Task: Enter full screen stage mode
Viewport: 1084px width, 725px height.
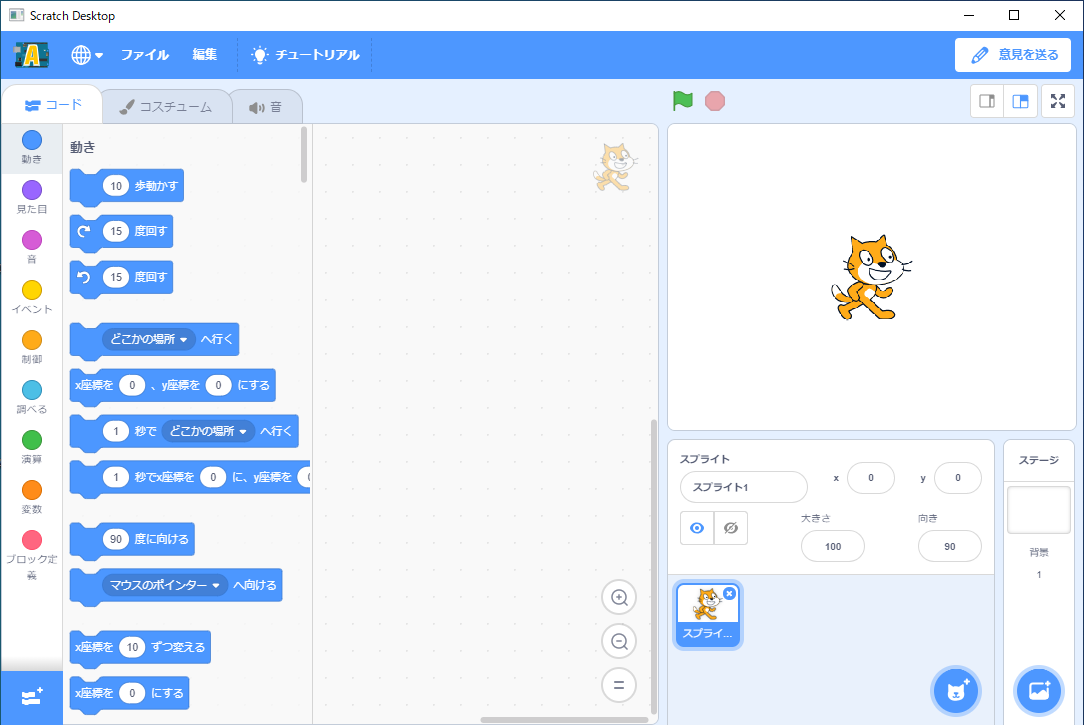Action: tap(1058, 101)
